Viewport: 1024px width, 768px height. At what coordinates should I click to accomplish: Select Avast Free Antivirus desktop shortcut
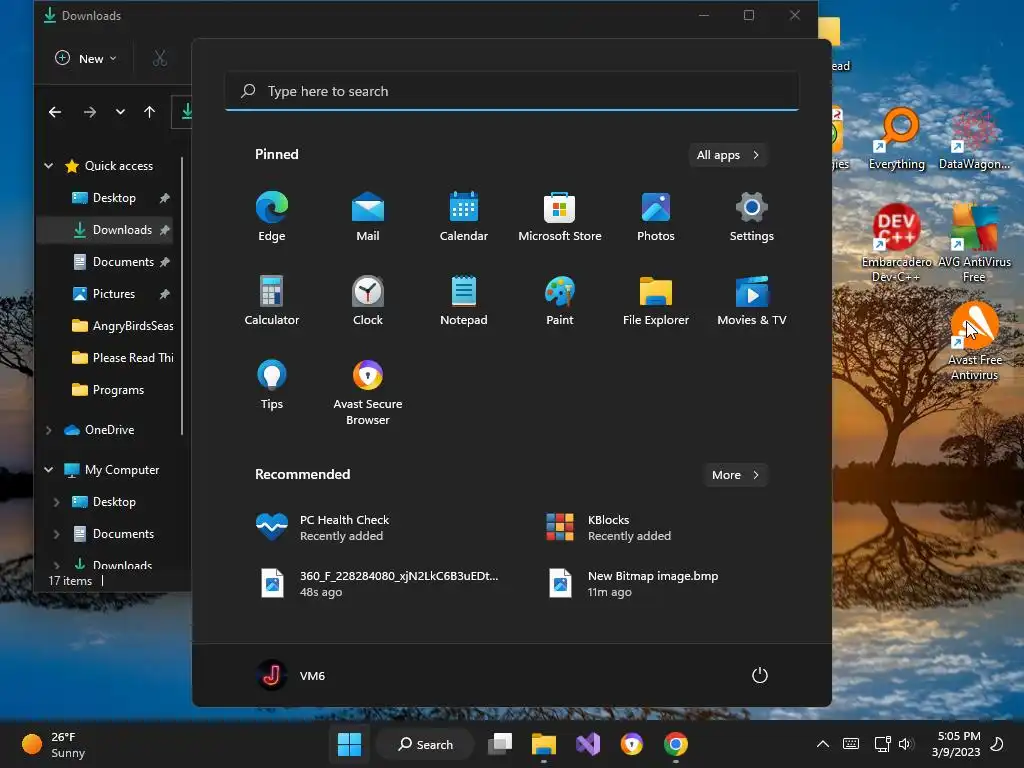point(974,341)
